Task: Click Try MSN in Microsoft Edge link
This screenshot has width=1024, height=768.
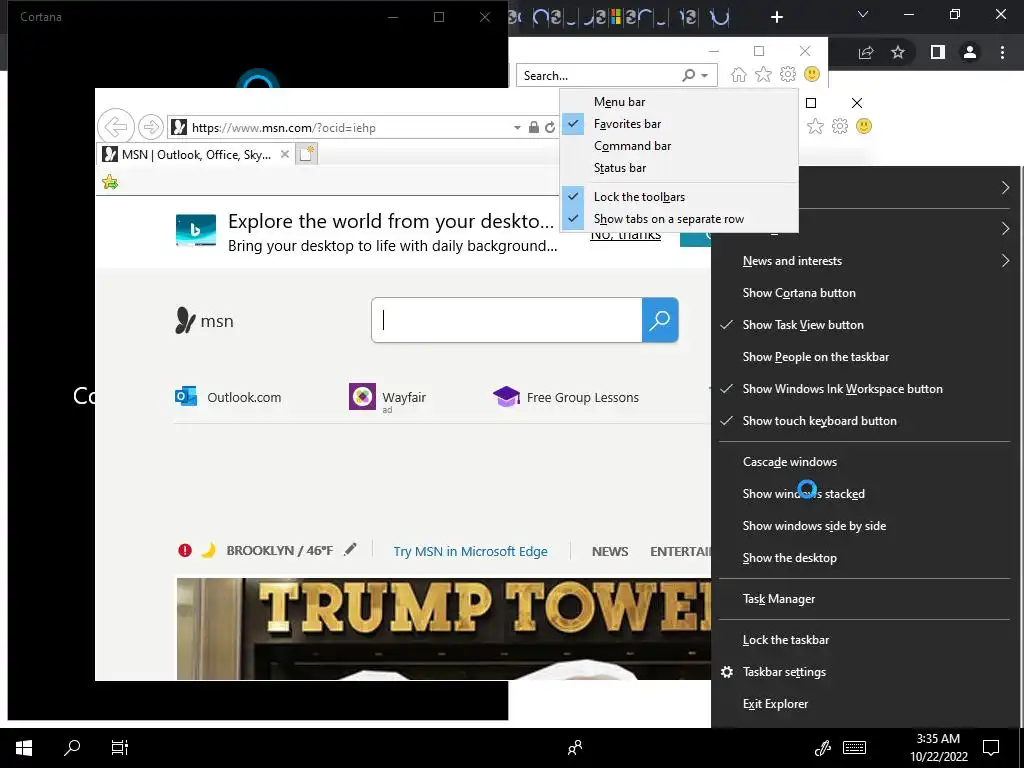Action: 470,551
